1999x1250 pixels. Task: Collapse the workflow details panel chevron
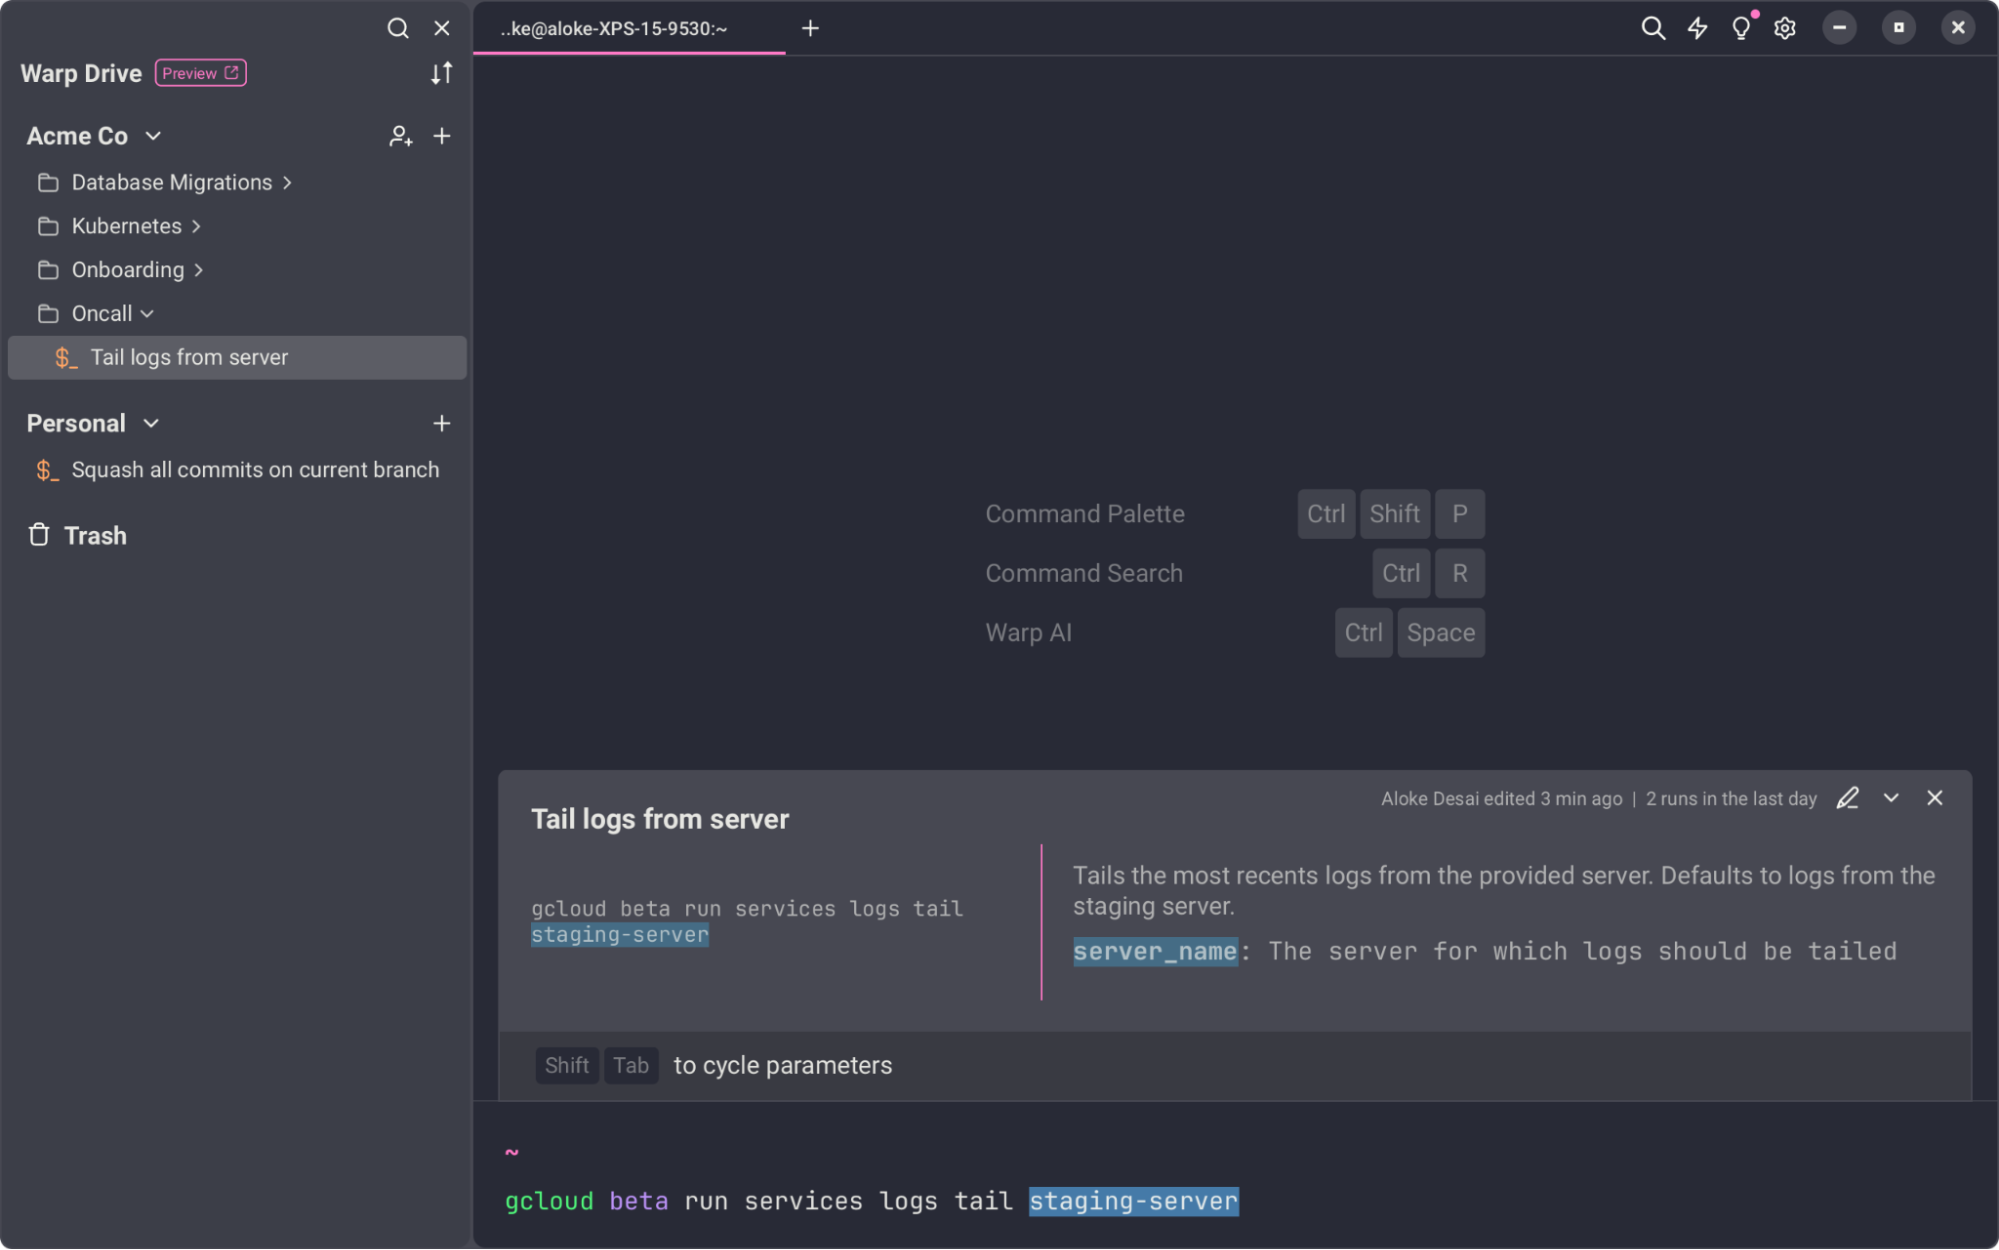1891,798
